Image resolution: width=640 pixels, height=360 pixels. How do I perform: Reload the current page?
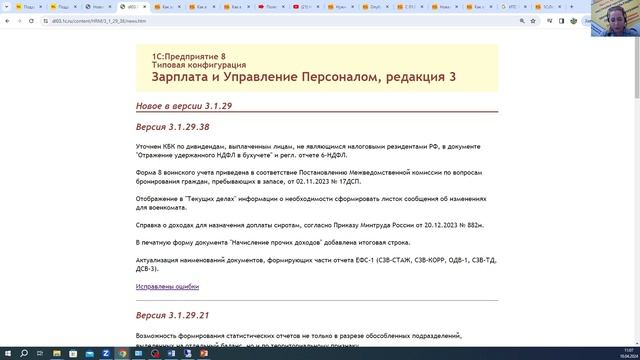tap(31, 21)
